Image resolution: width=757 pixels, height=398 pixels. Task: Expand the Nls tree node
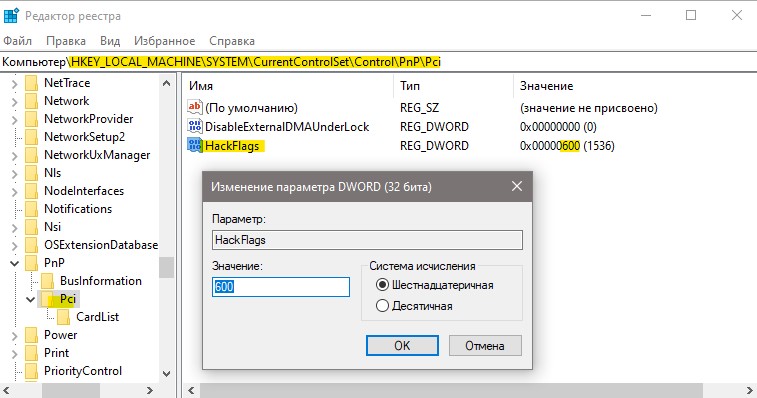14,174
